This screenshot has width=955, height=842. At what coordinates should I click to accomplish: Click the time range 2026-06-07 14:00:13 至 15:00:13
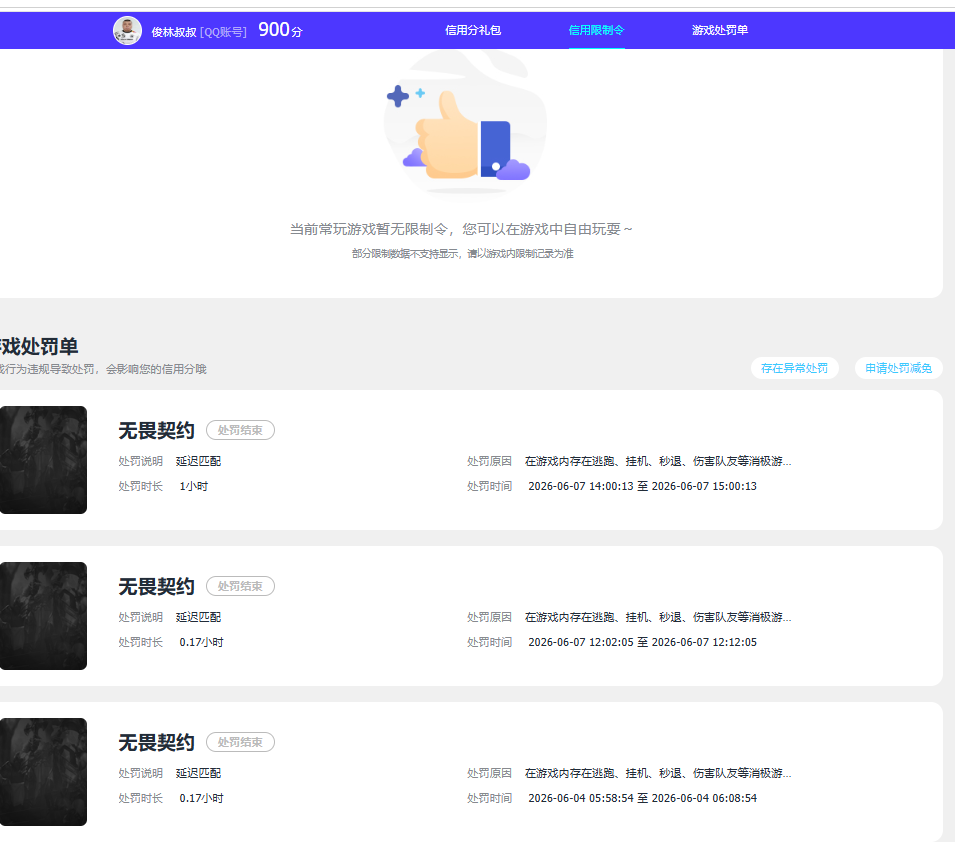(643, 486)
